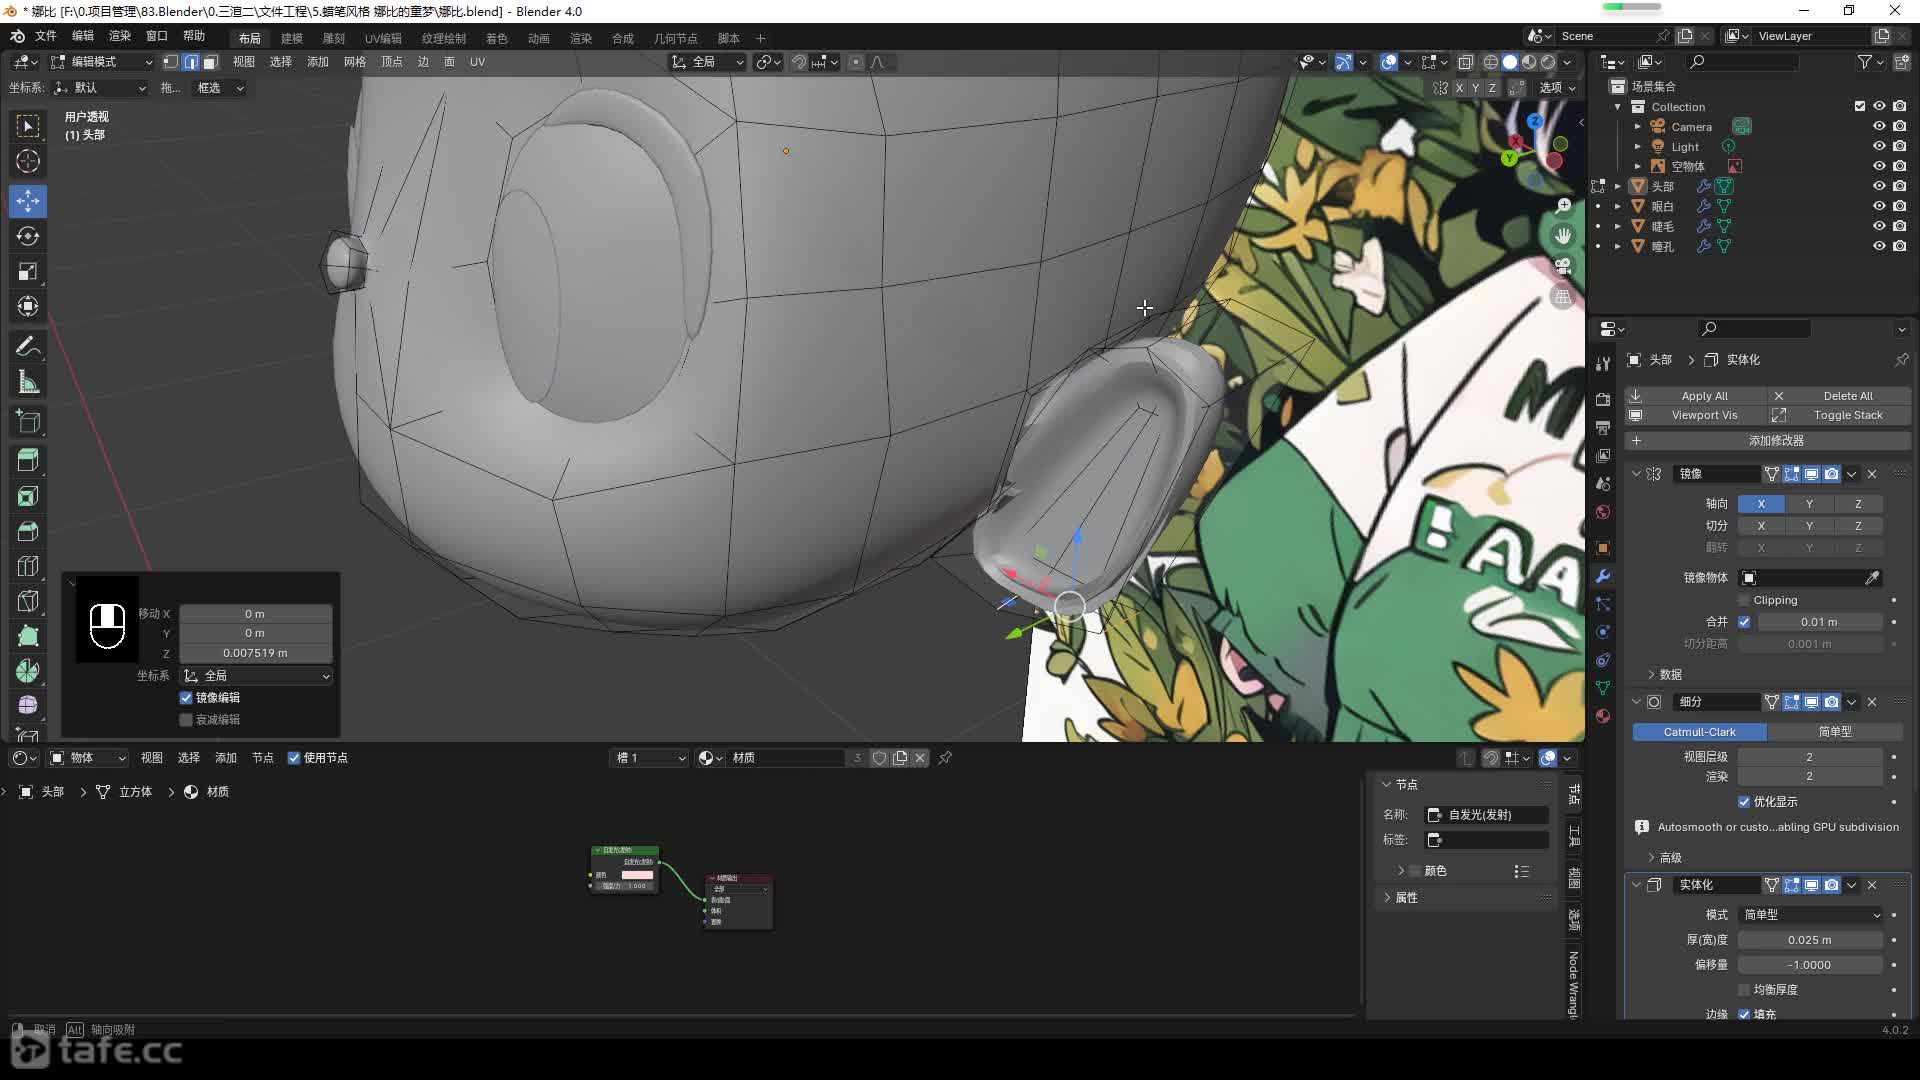This screenshot has width=1920, height=1080.
Task: Select the Knife tool
Action: click(x=28, y=601)
